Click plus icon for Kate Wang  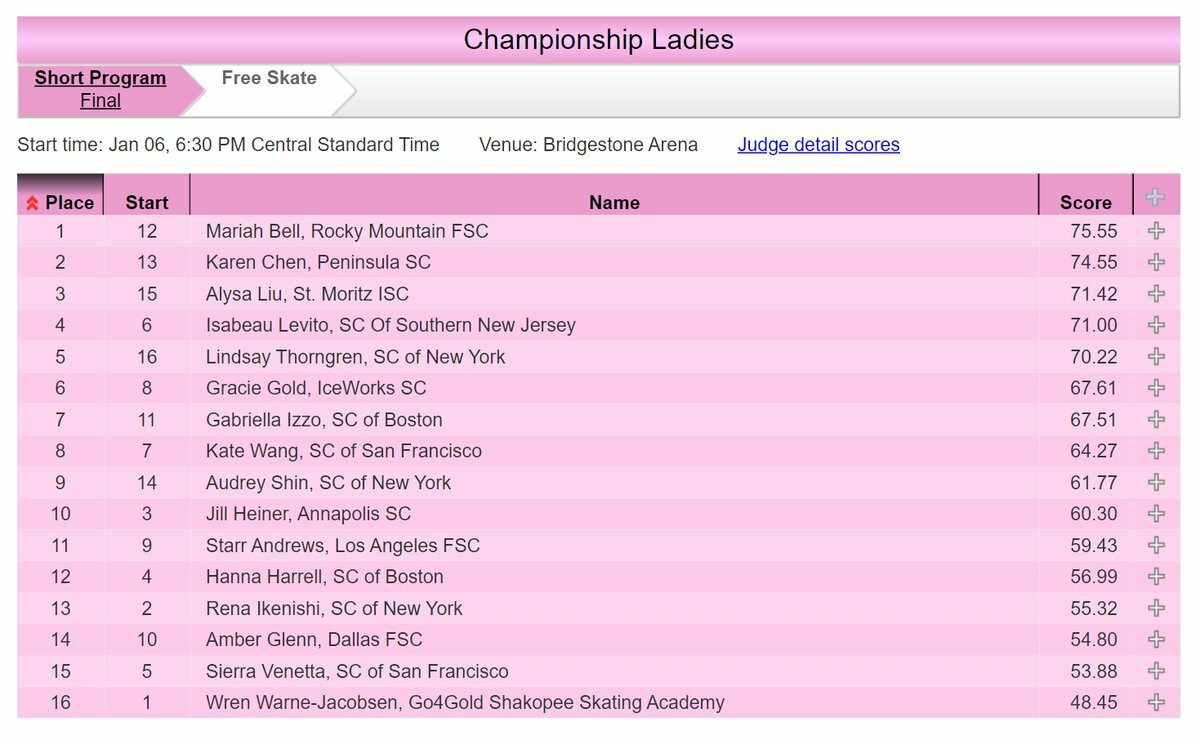1156,451
